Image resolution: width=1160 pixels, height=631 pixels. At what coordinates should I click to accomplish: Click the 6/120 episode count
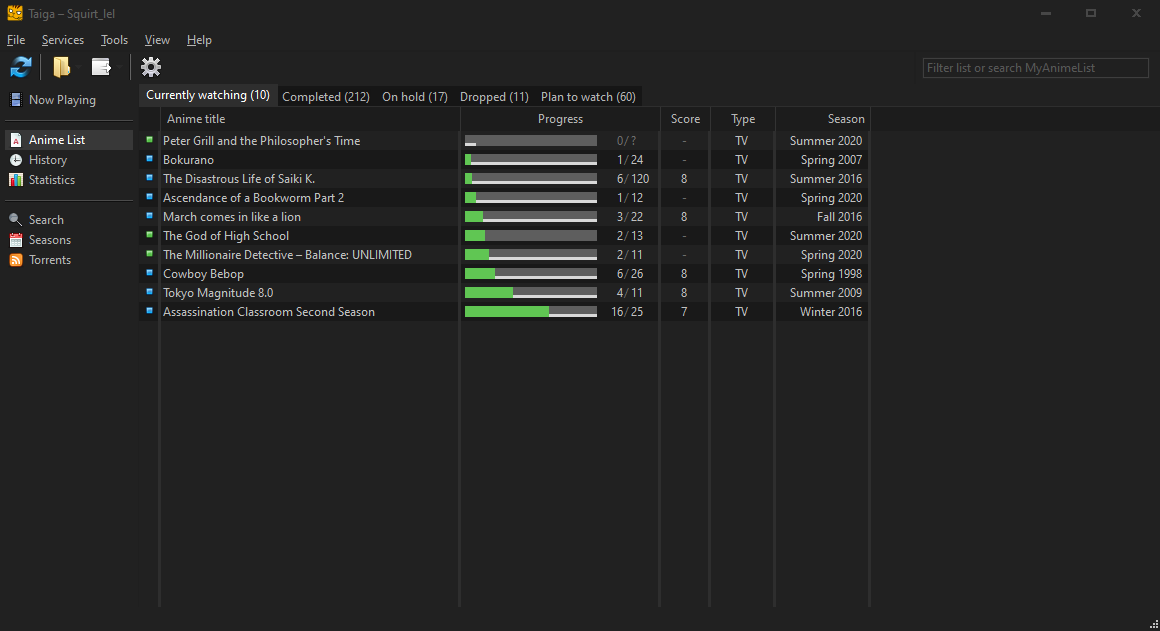633,179
